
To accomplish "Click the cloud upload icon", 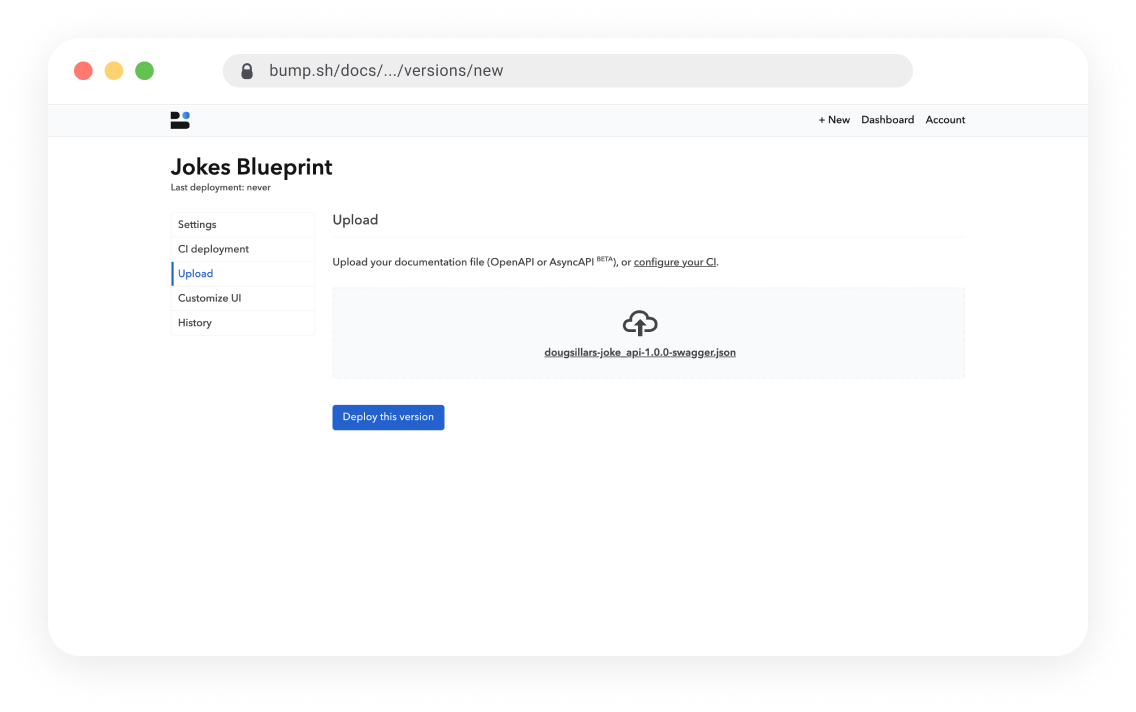I will 639,322.
